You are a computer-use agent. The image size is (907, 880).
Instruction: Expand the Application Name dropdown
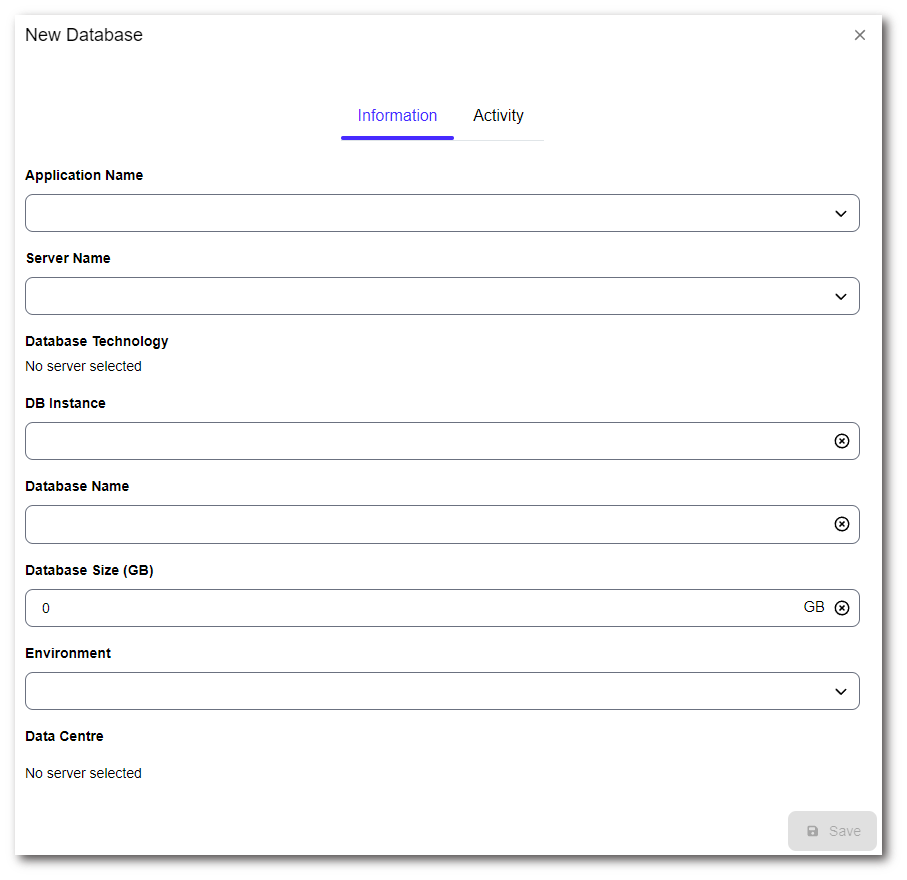pos(841,213)
